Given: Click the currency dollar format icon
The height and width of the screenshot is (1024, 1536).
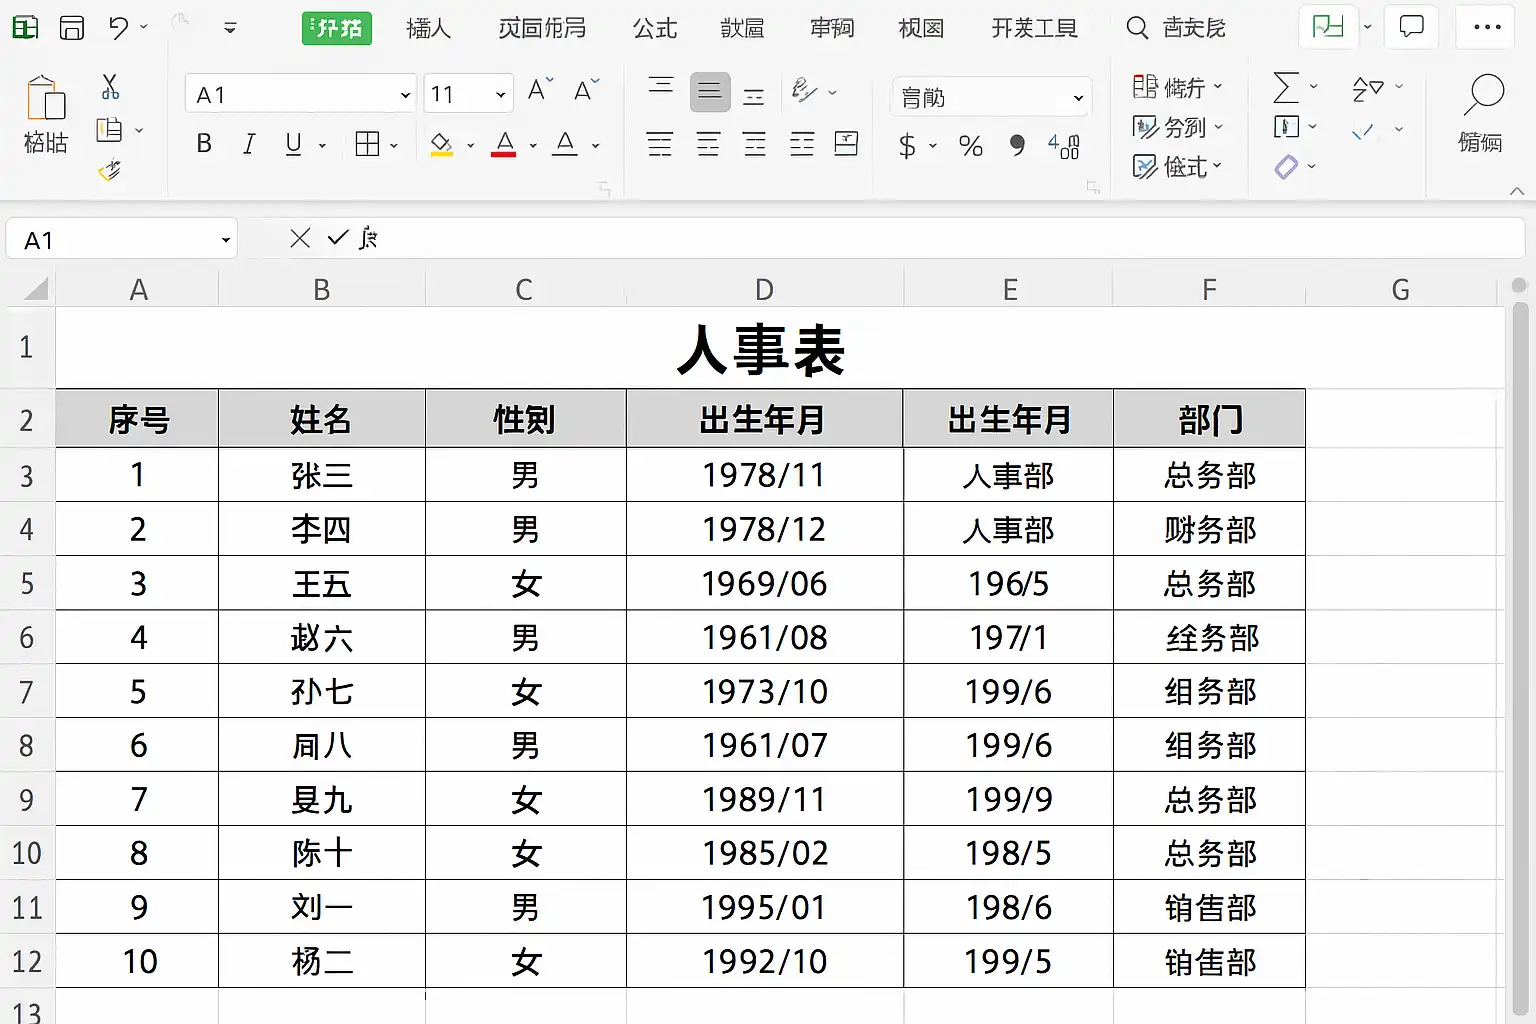Looking at the screenshot, I should [x=907, y=146].
